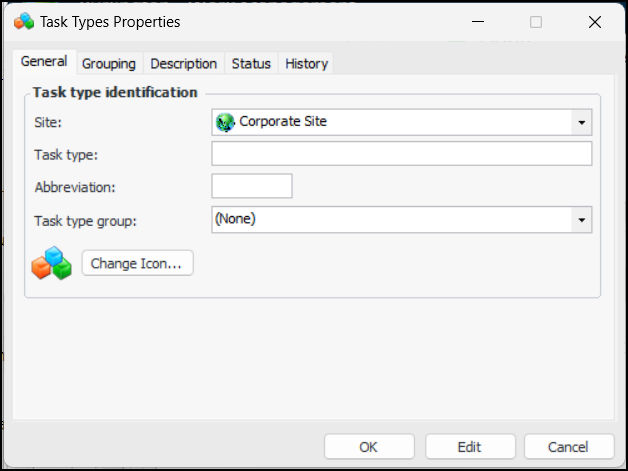Minimize the Task Types Properties dialog

click(x=477, y=21)
